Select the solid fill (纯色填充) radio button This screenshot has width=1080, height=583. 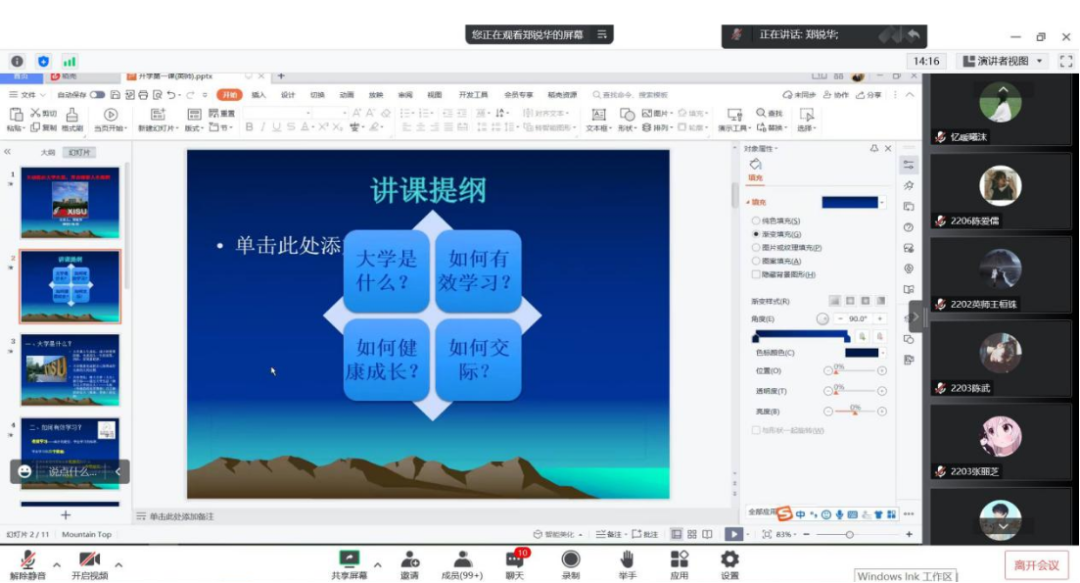[755, 220]
